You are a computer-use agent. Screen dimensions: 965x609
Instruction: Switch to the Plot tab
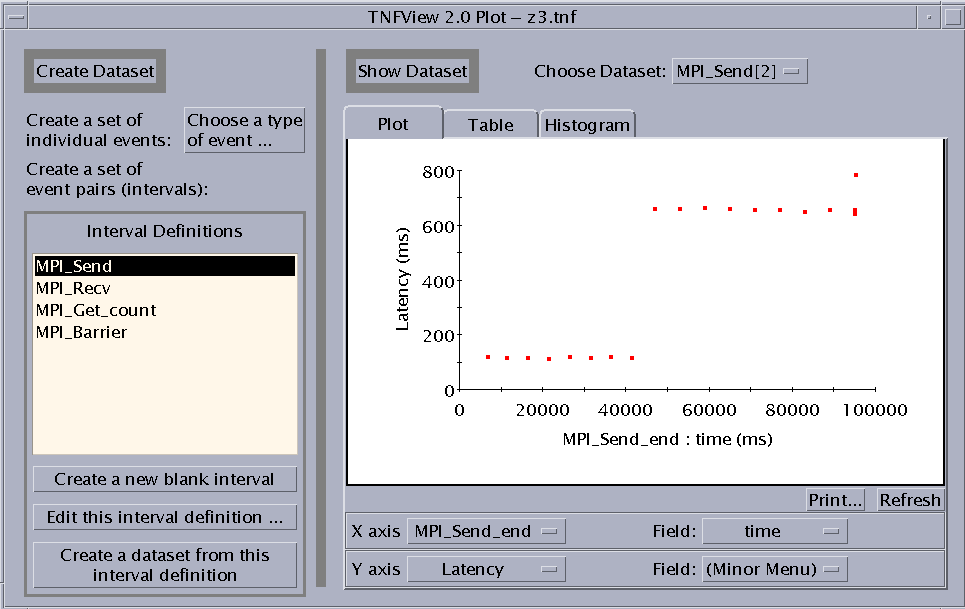click(x=393, y=124)
